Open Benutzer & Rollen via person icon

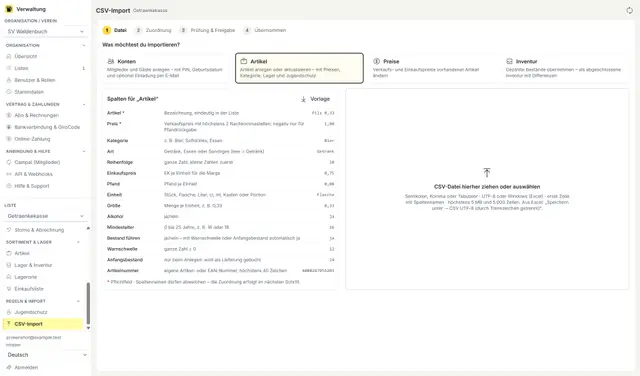(x=9, y=80)
